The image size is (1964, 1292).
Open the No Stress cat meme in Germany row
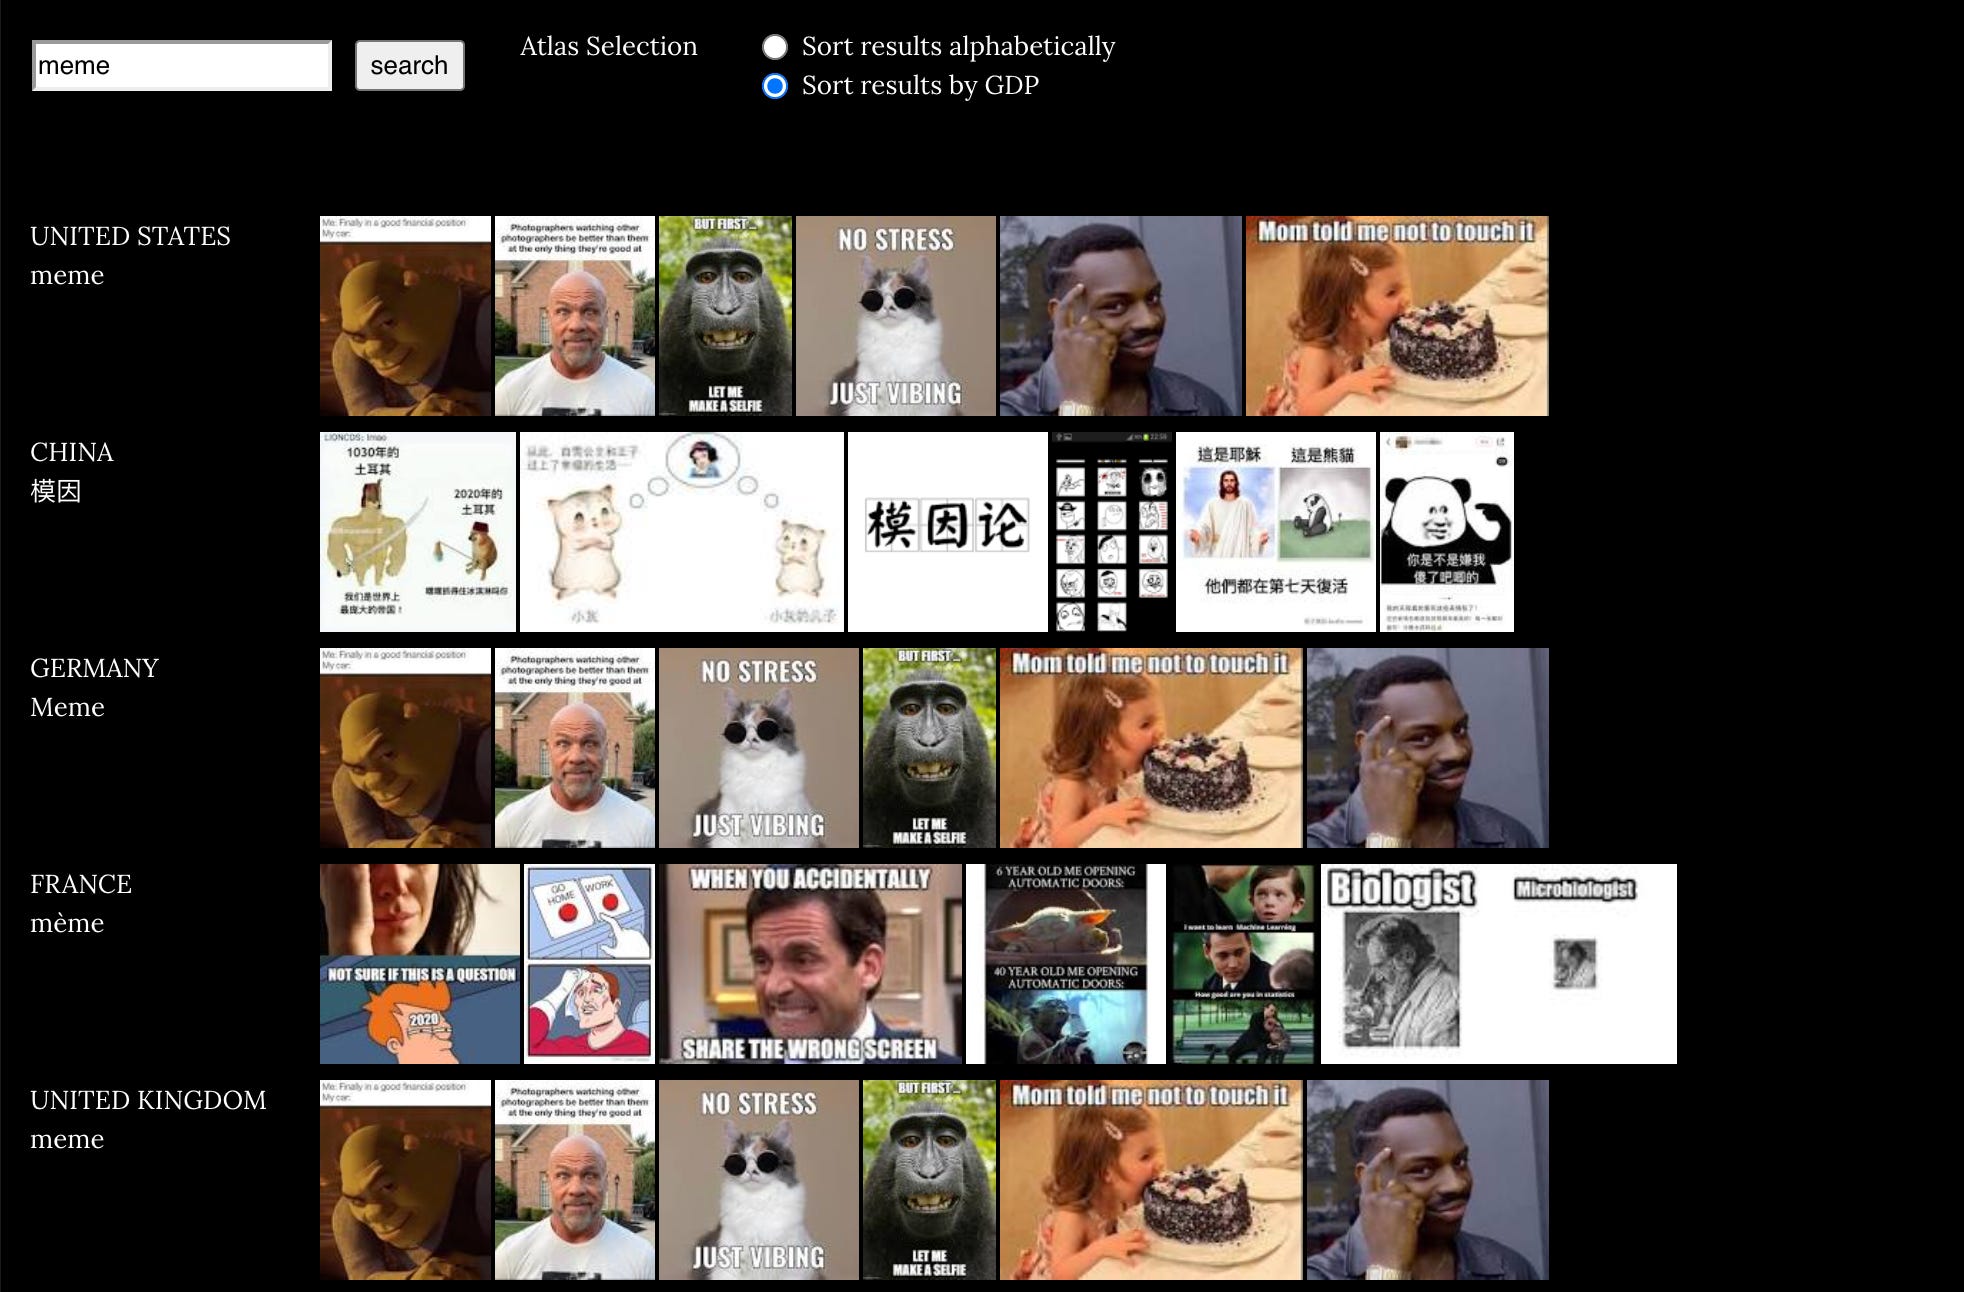[x=759, y=748]
